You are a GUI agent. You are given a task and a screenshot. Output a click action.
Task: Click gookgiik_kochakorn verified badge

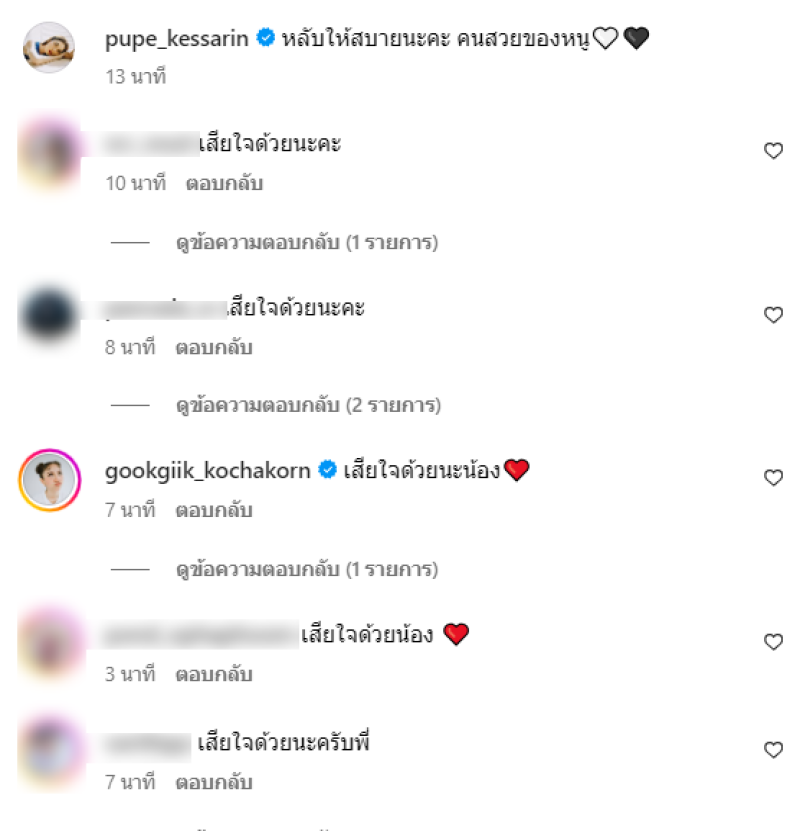[x=327, y=470]
